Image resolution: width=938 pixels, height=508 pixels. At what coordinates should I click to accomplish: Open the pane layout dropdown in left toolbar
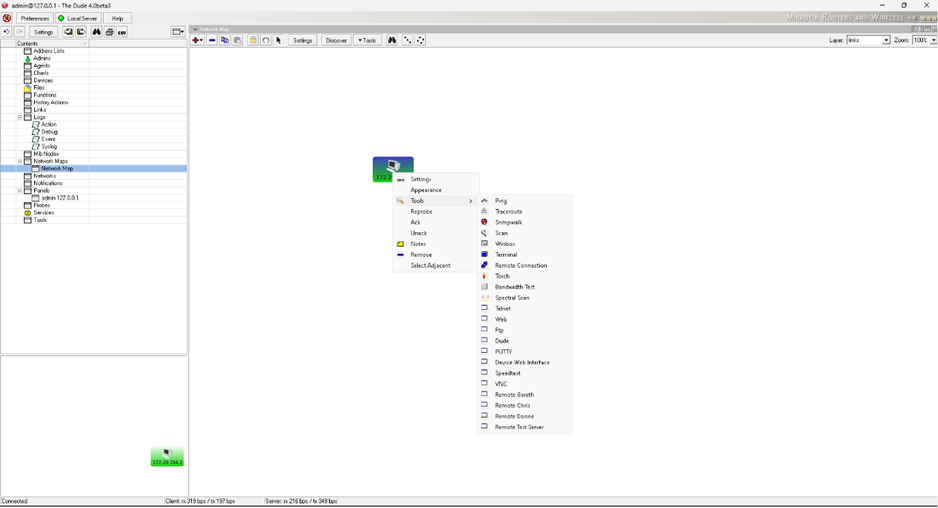(x=178, y=32)
